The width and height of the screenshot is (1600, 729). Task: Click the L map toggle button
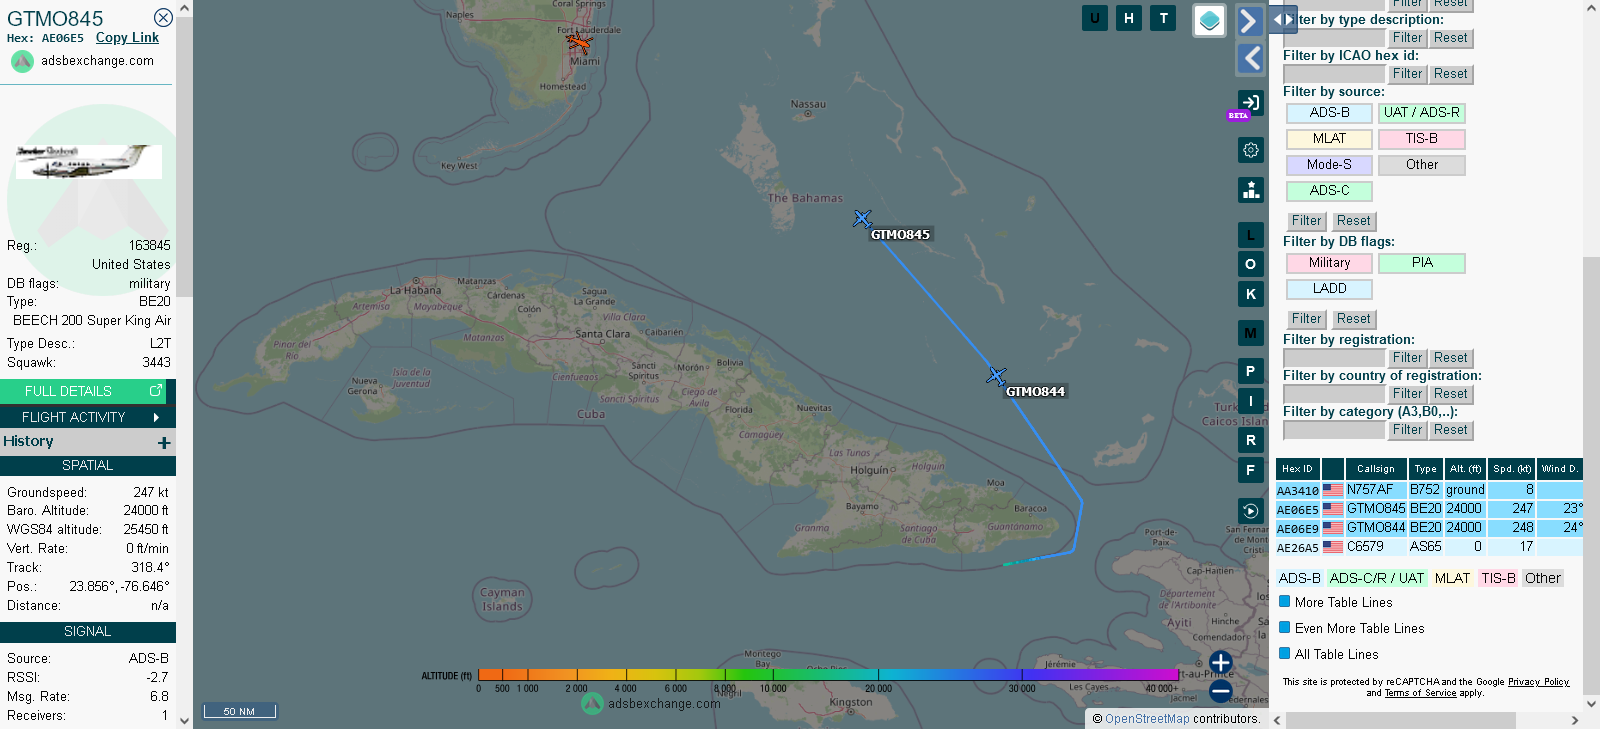click(1250, 235)
